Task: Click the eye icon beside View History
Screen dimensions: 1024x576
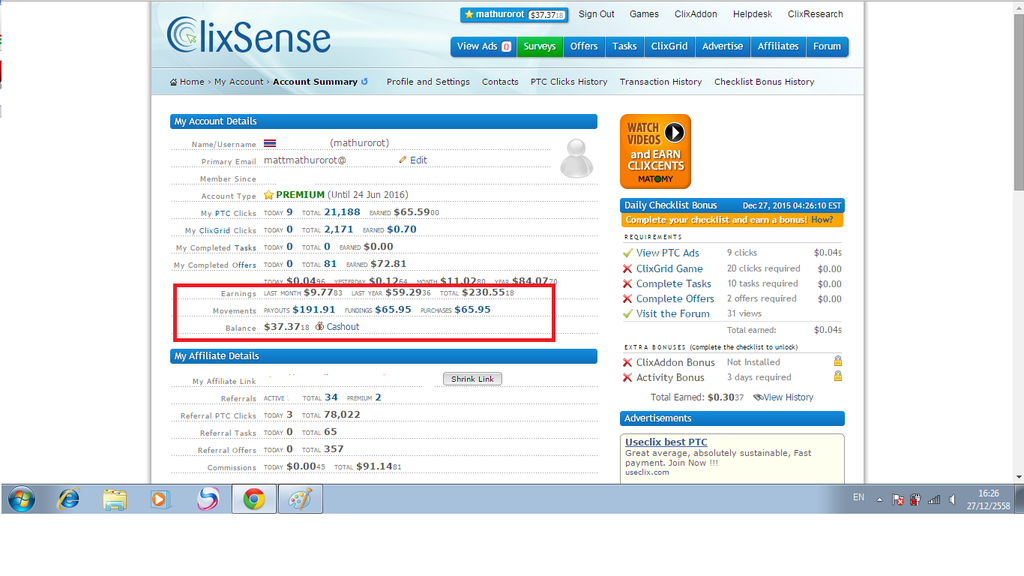Action: [x=758, y=397]
